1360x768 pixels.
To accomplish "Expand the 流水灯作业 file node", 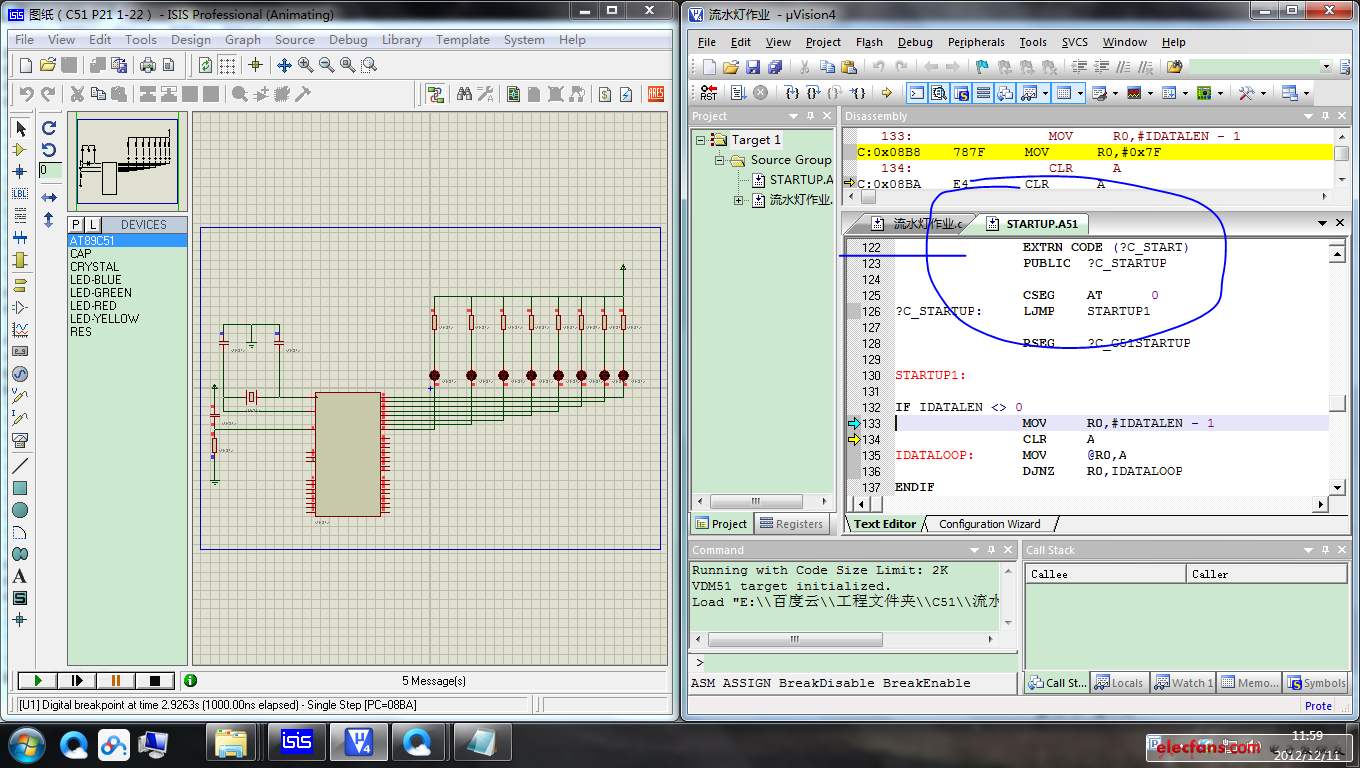I will point(739,200).
